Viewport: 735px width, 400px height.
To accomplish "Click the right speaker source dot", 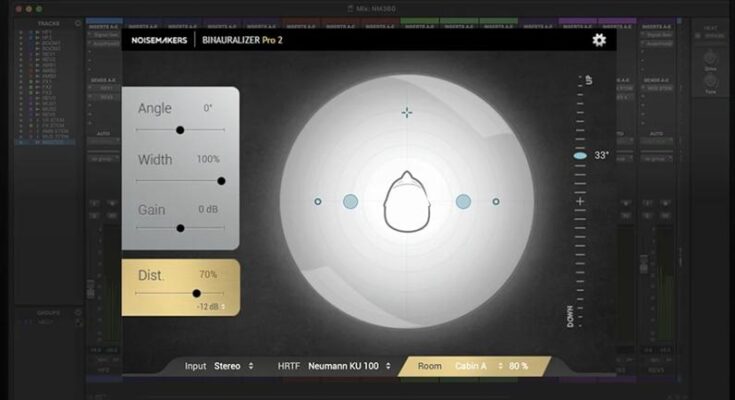I will click(x=464, y=201).
